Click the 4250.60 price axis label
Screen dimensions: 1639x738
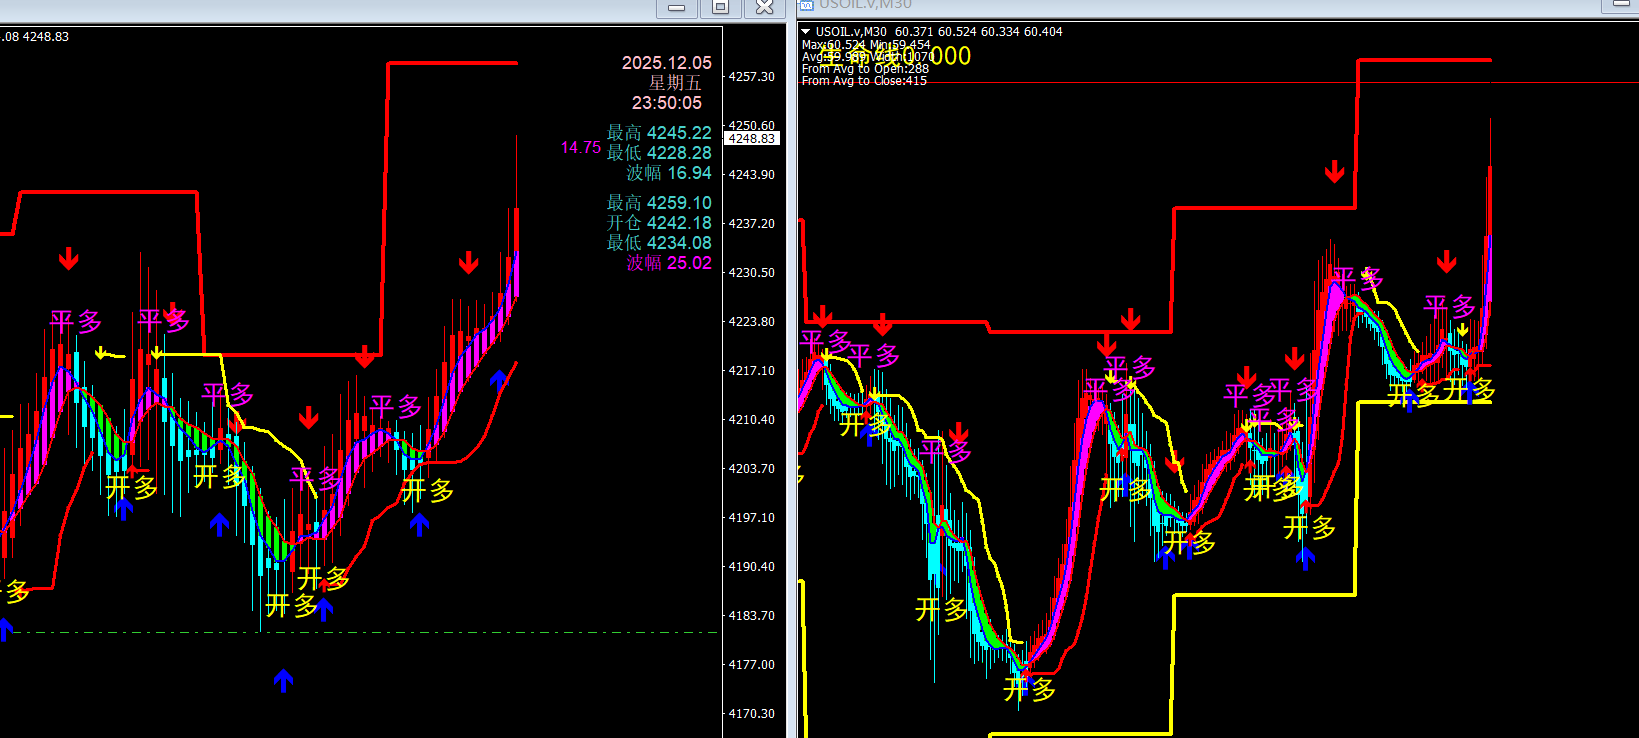tap(751, 126)
